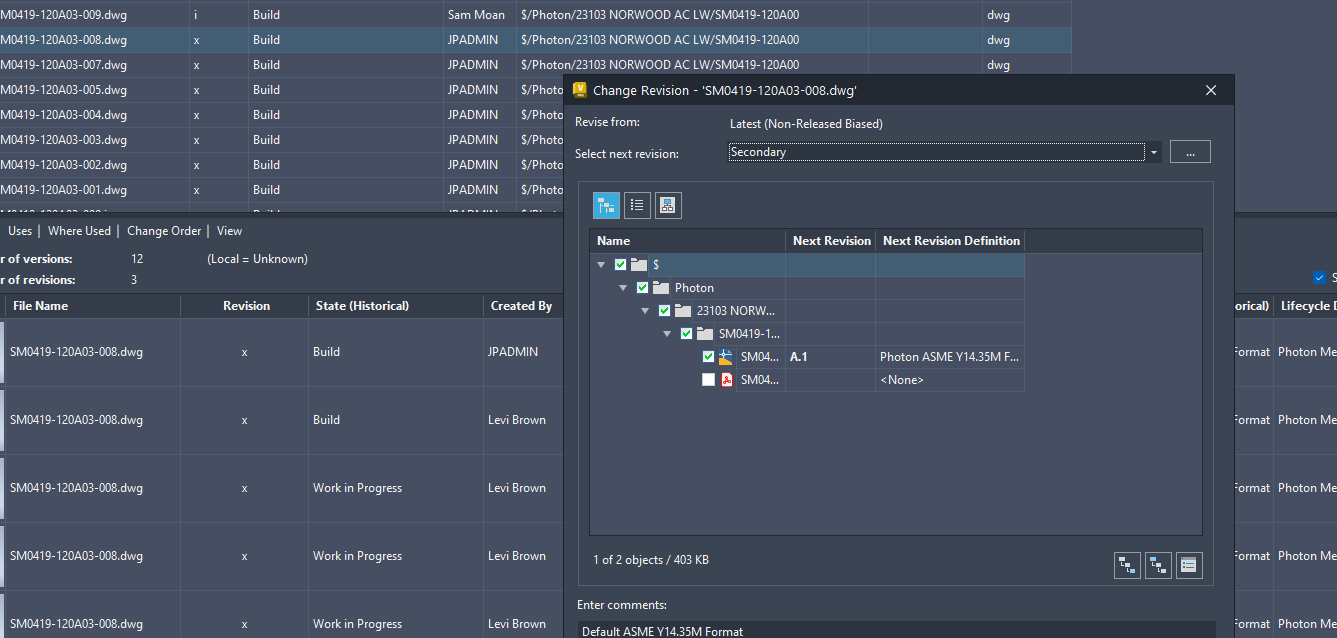The image size is (1337, 638).
Task: Check the PDF file row checkbox
Action: [708, 380]
